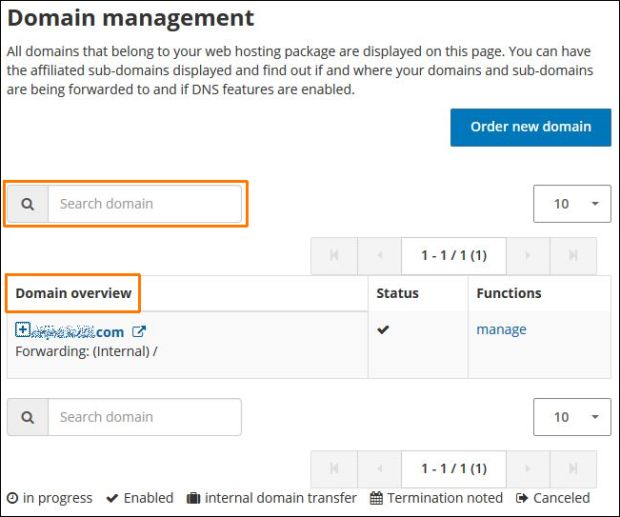
Task: Open the bottom results-per-page dropdown
Action: tap(572, 417)
